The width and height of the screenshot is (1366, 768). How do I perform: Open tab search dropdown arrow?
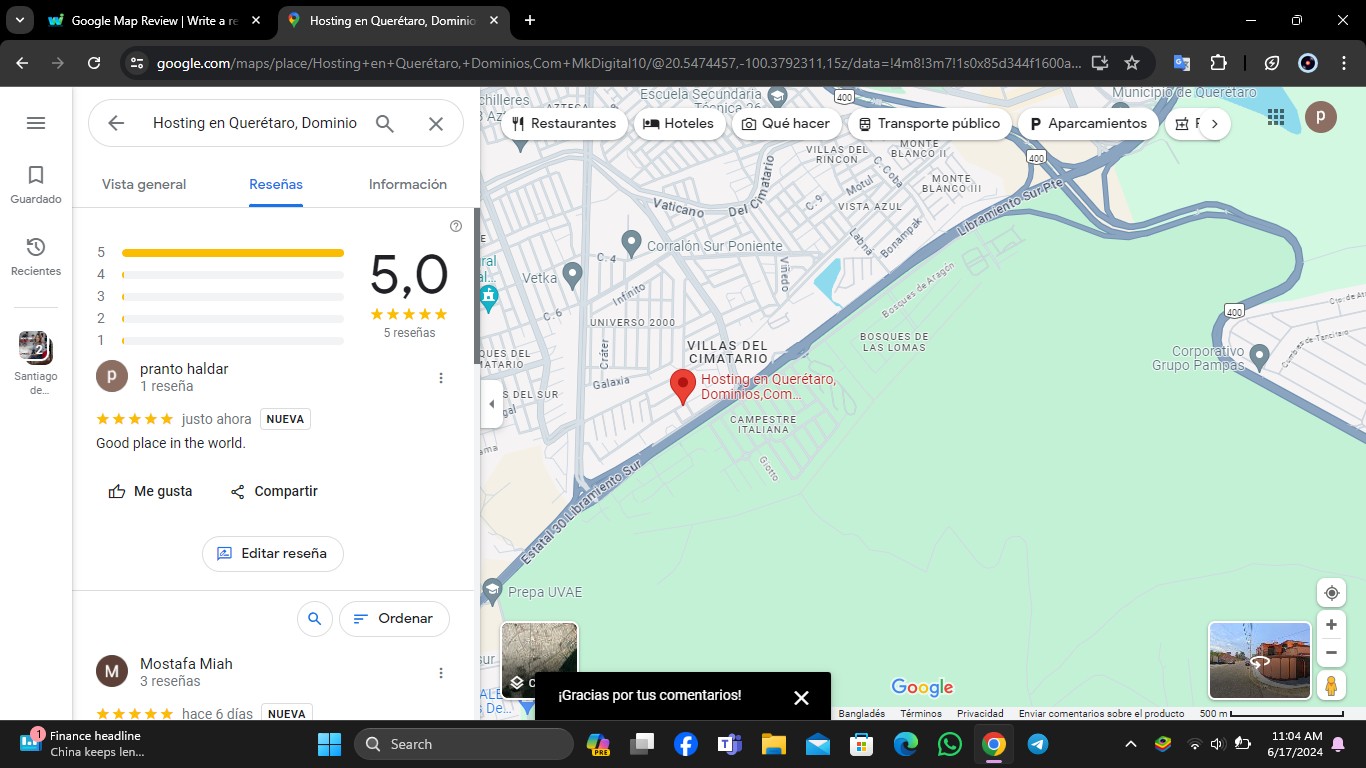19,20
